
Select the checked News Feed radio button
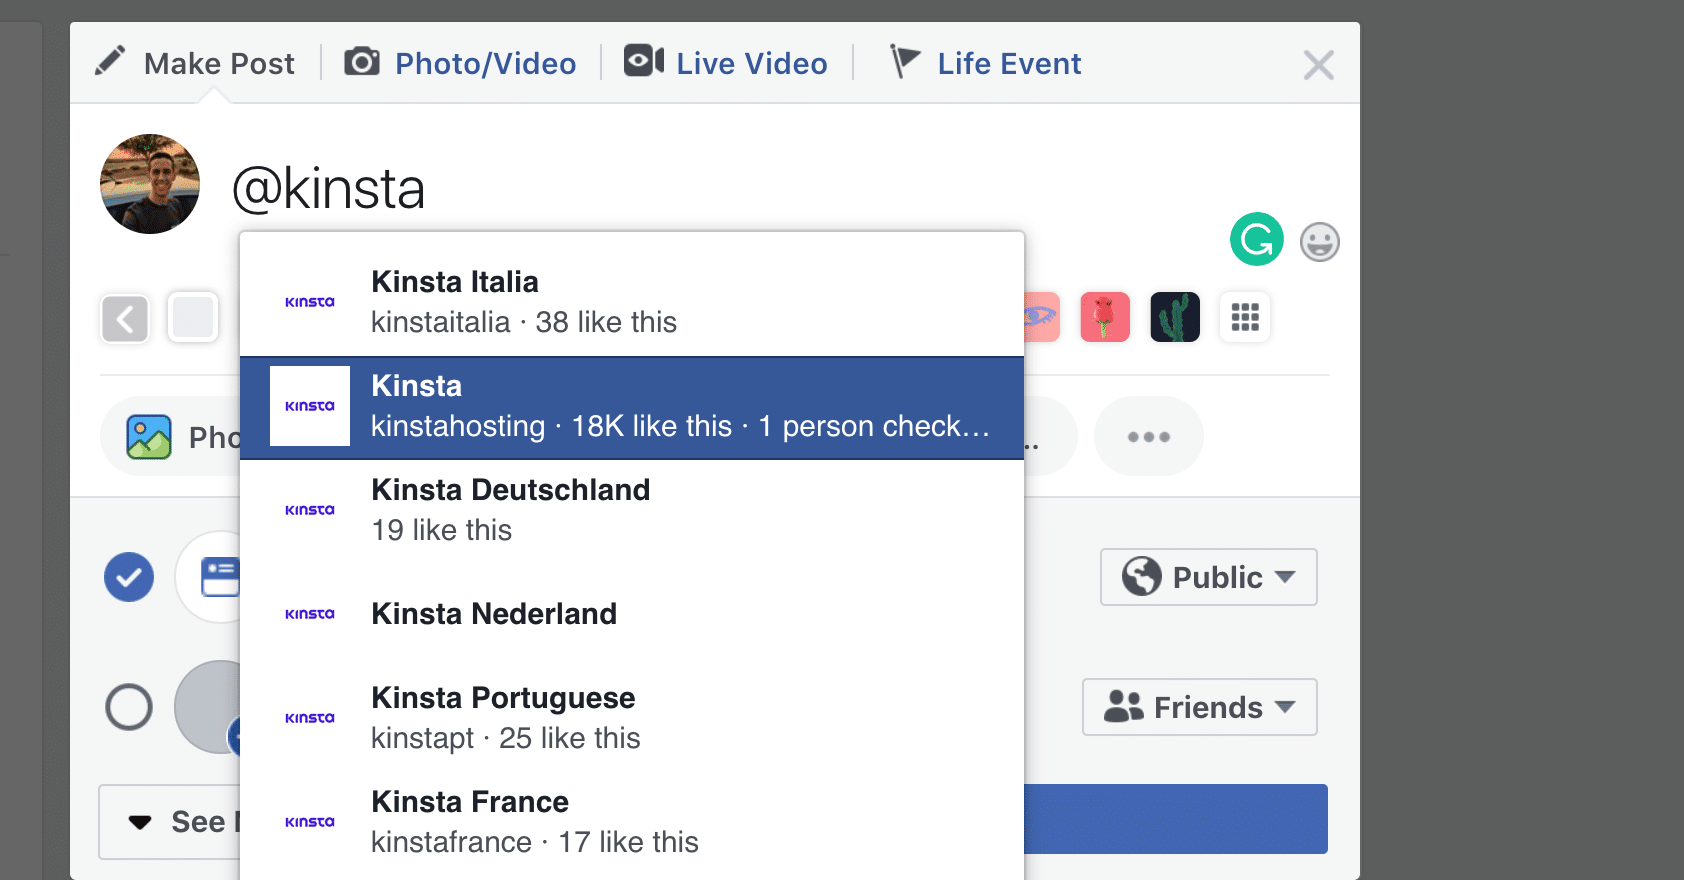pyautogui.click(x=128, y=577)
